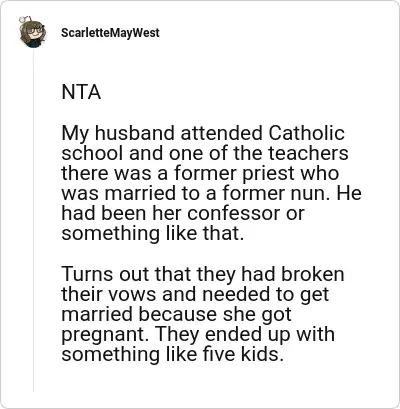400x409 pixels.
Task: Click the word school in the comment
Action: click(92, 153)
